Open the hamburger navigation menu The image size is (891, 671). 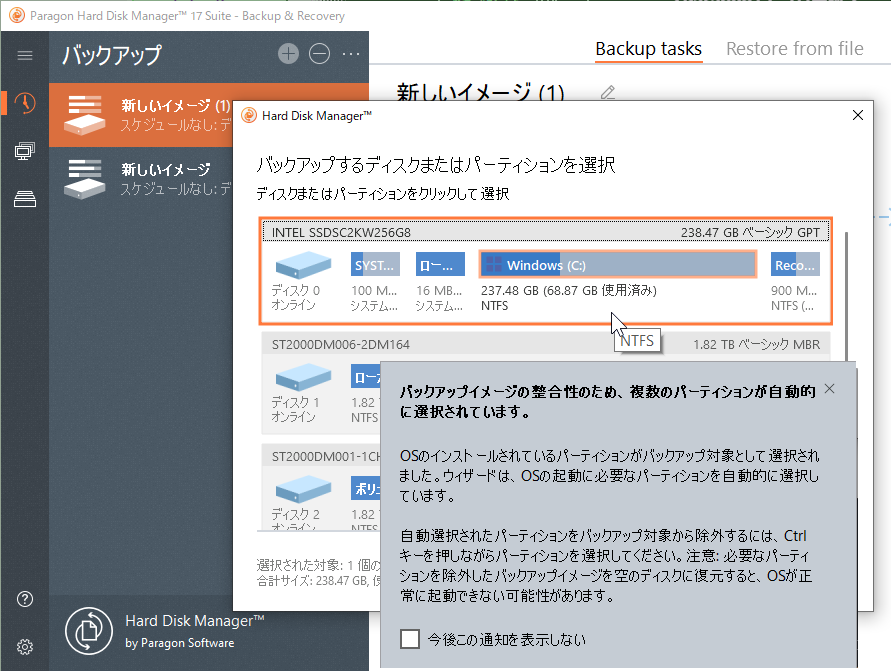[x=25, y=55]
